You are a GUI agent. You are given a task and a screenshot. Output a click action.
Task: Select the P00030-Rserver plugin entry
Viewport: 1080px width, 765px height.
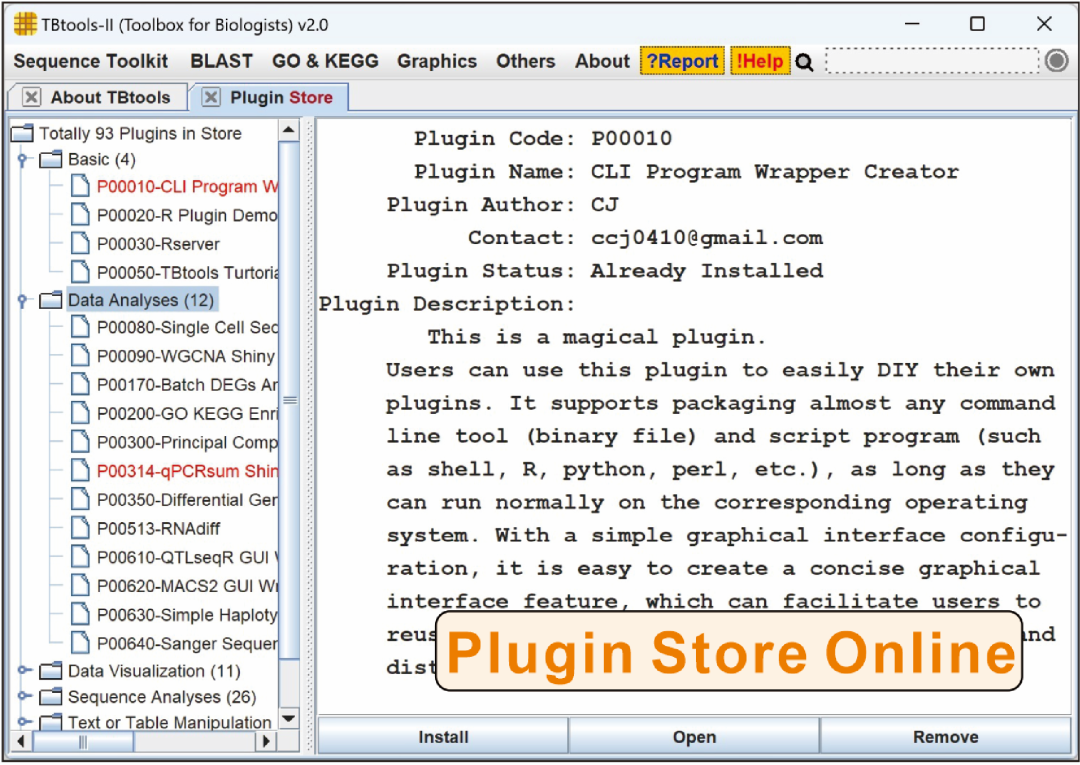pyautogui.click(x=158, y=244)
